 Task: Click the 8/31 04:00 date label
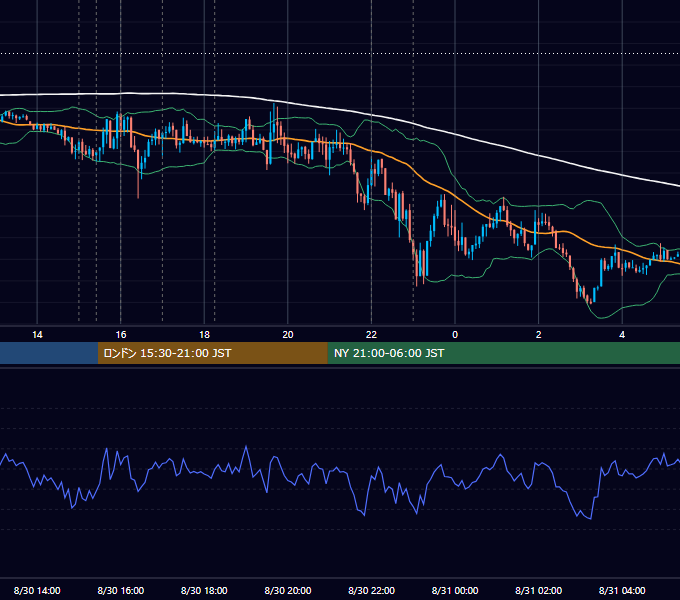click(622, 590)
